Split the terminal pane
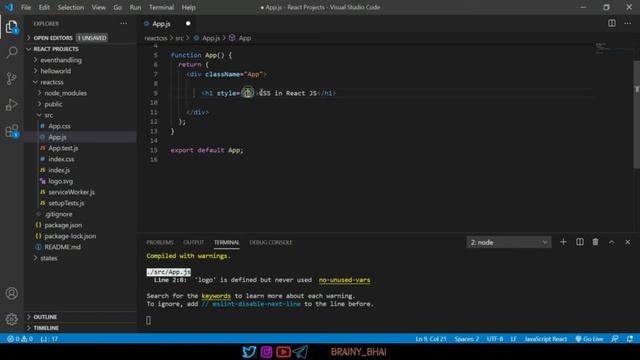Image resolution: width=640 pixels, height=360 pixels. point(580,242)
